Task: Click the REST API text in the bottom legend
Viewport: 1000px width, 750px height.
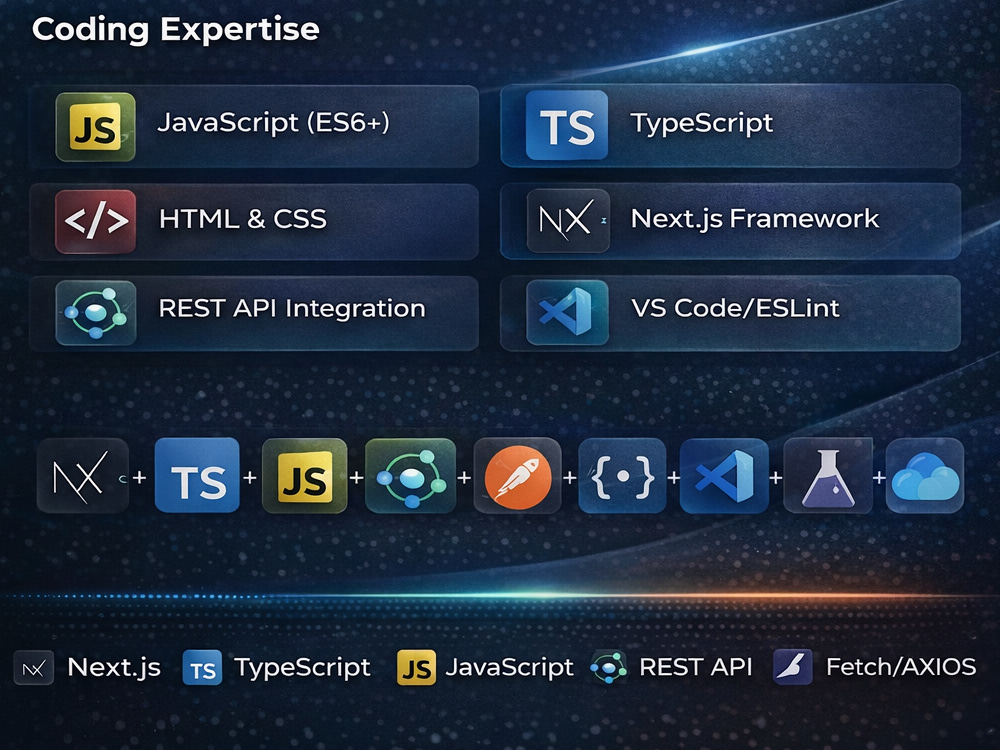Action: point(696,667)
